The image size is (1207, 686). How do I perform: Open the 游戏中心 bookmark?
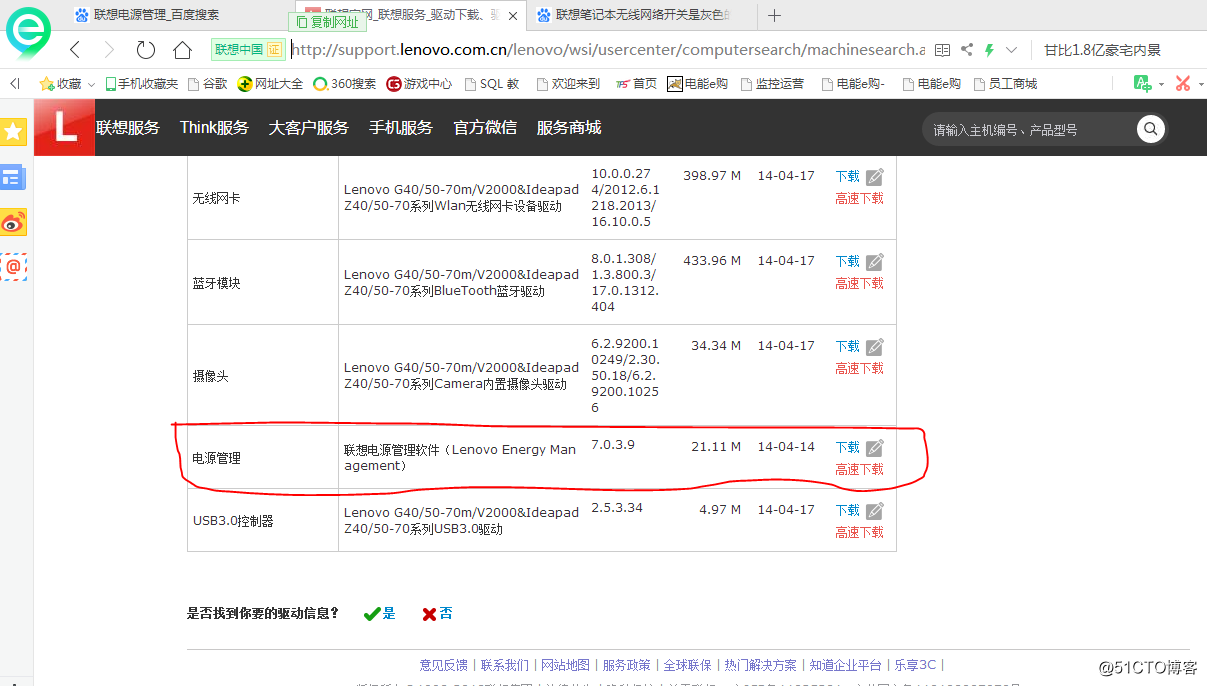tap(419, 84)
